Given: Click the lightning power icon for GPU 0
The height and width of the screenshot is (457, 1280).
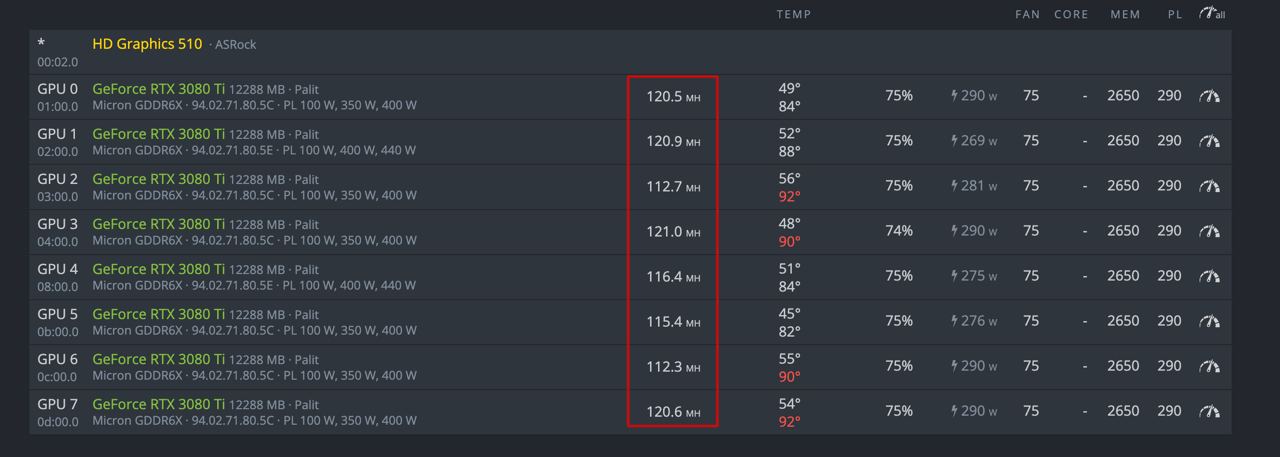Looking at the screenshot, I should [x=955, y=96].
